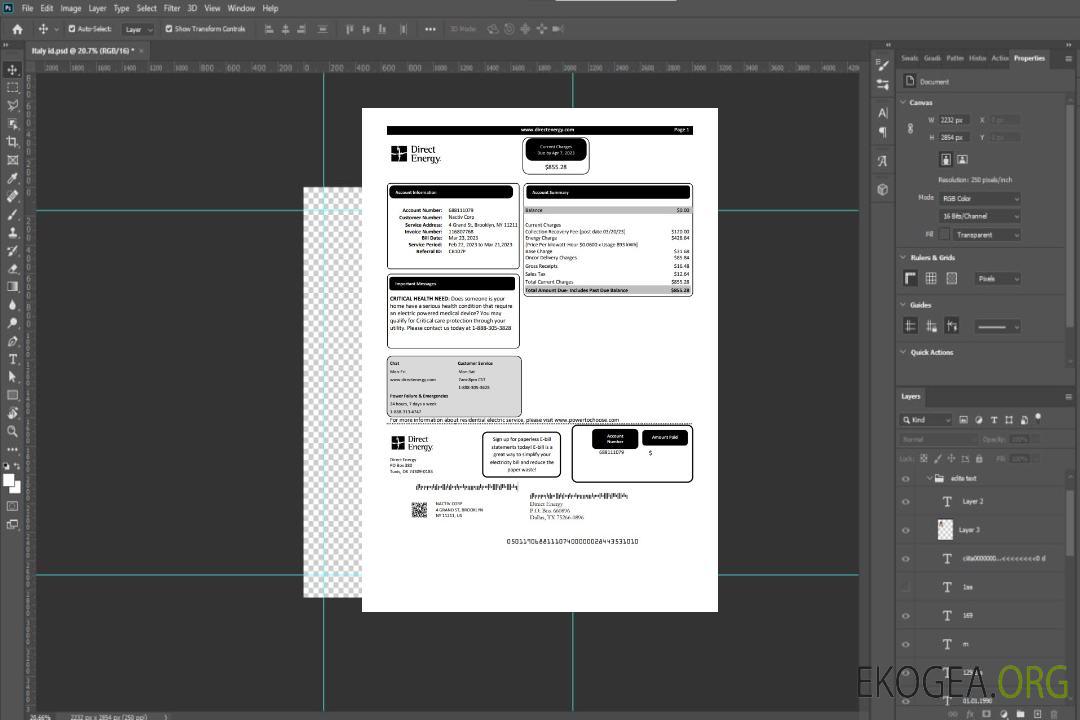Select the Layer 3 layer
Screen dimensions: 1080x720
970,530
